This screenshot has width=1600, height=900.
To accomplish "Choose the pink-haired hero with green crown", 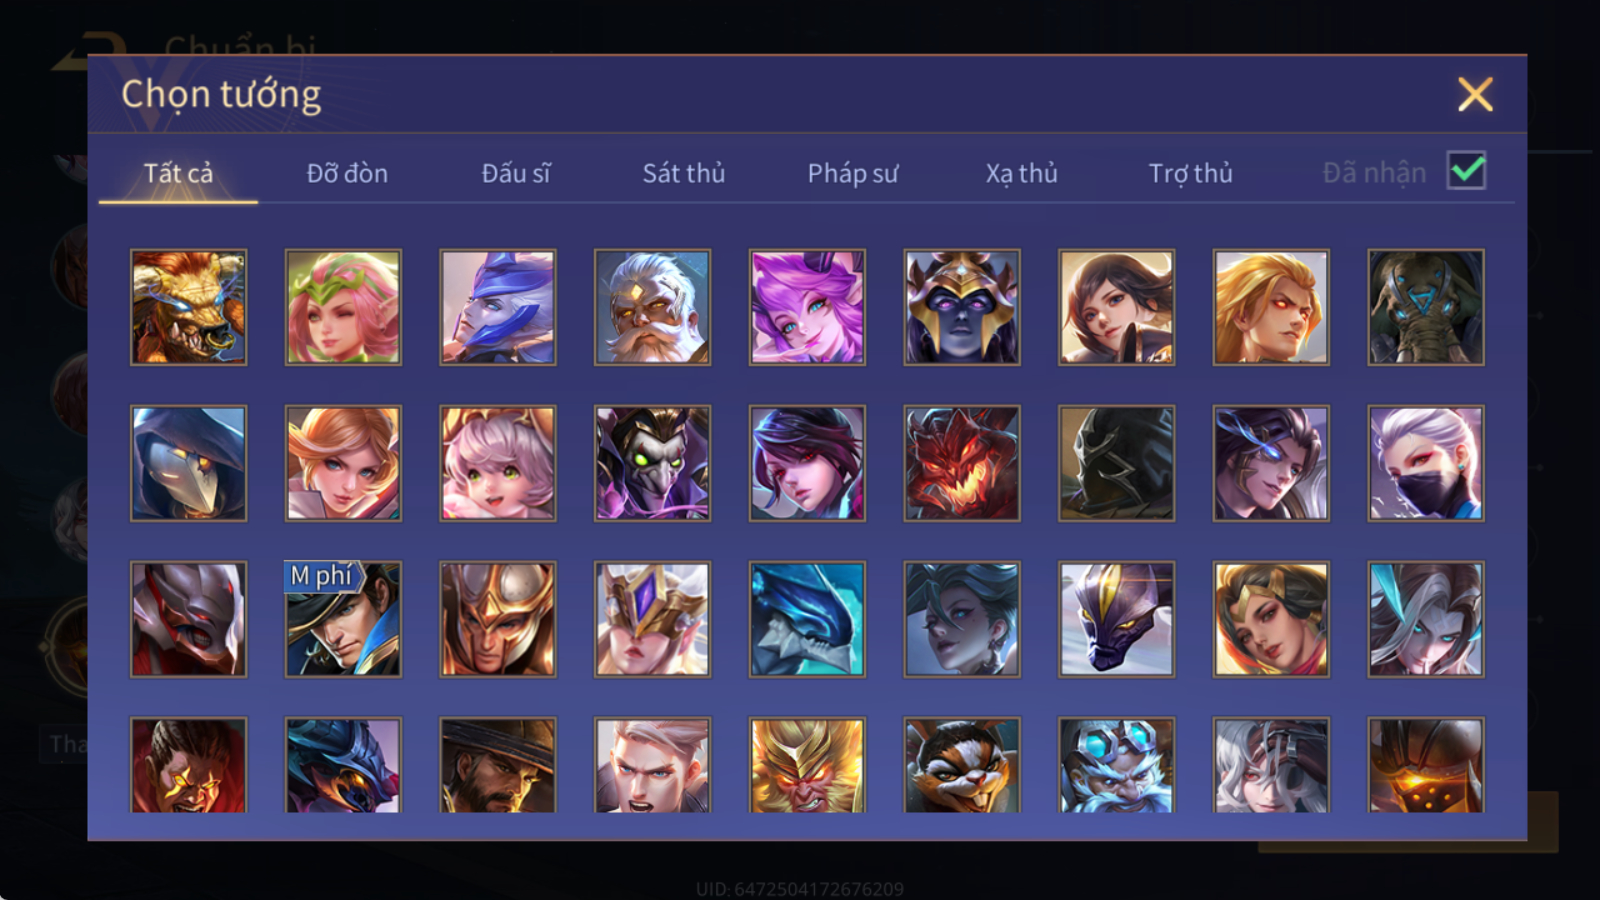I will [343, 307].
